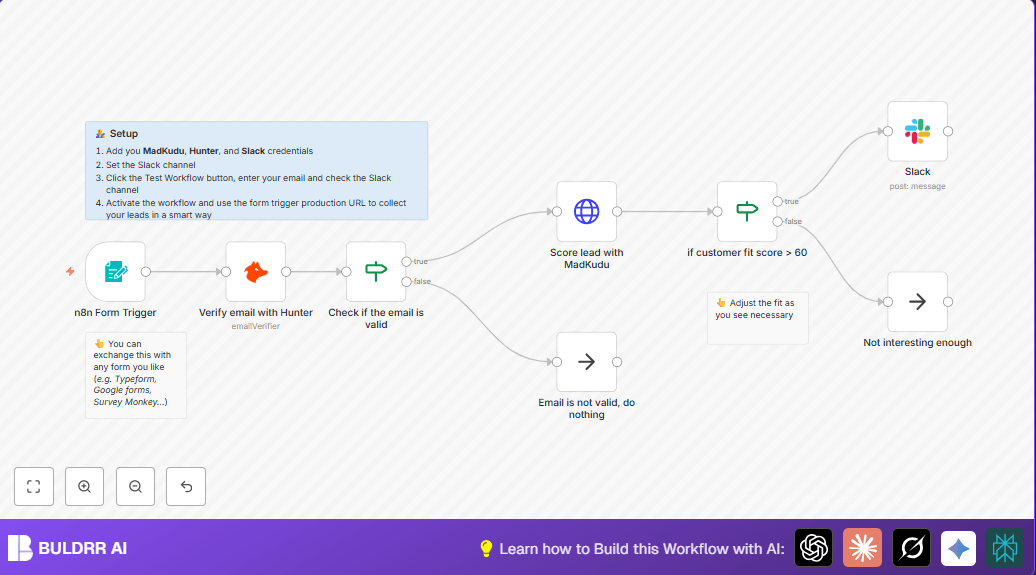The height and width of the screenshot is (575, 1036).
Task: Open the Claude starburst icon
Action: tap(862, 548)
